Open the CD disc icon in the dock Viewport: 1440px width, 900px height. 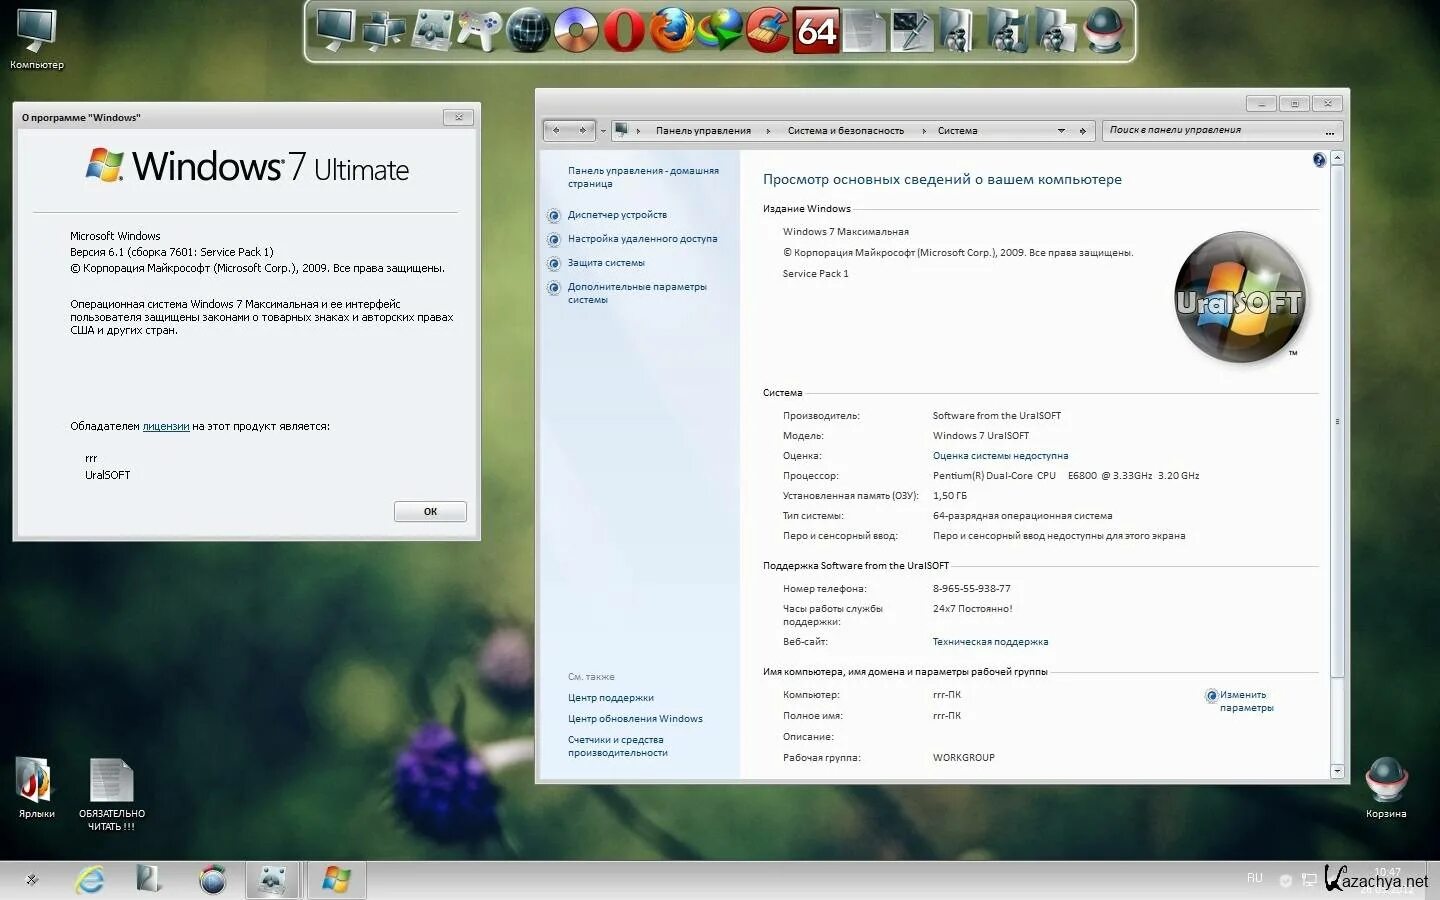(x=576, y=30)
